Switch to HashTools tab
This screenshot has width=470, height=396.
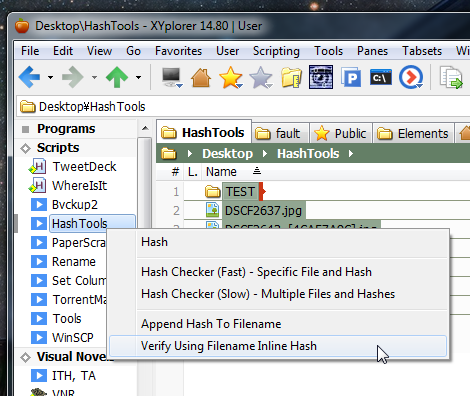(x=204, y=133)
